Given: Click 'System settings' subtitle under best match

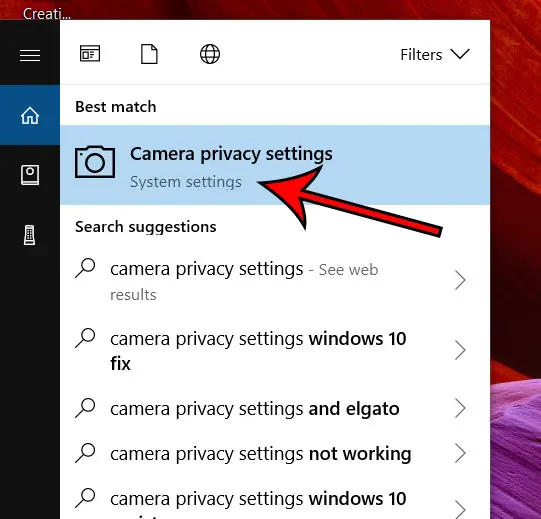Looking at the screenshot, I should pyautogui.click(x=186, y=182).
